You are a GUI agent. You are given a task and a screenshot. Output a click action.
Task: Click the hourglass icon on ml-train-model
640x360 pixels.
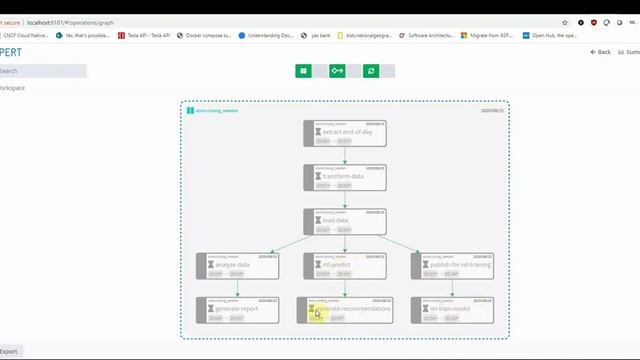[x=425, y=309]
